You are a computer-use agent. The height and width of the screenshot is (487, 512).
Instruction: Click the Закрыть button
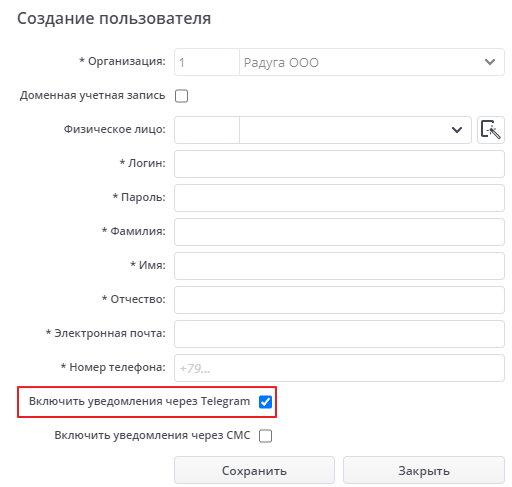424,470
